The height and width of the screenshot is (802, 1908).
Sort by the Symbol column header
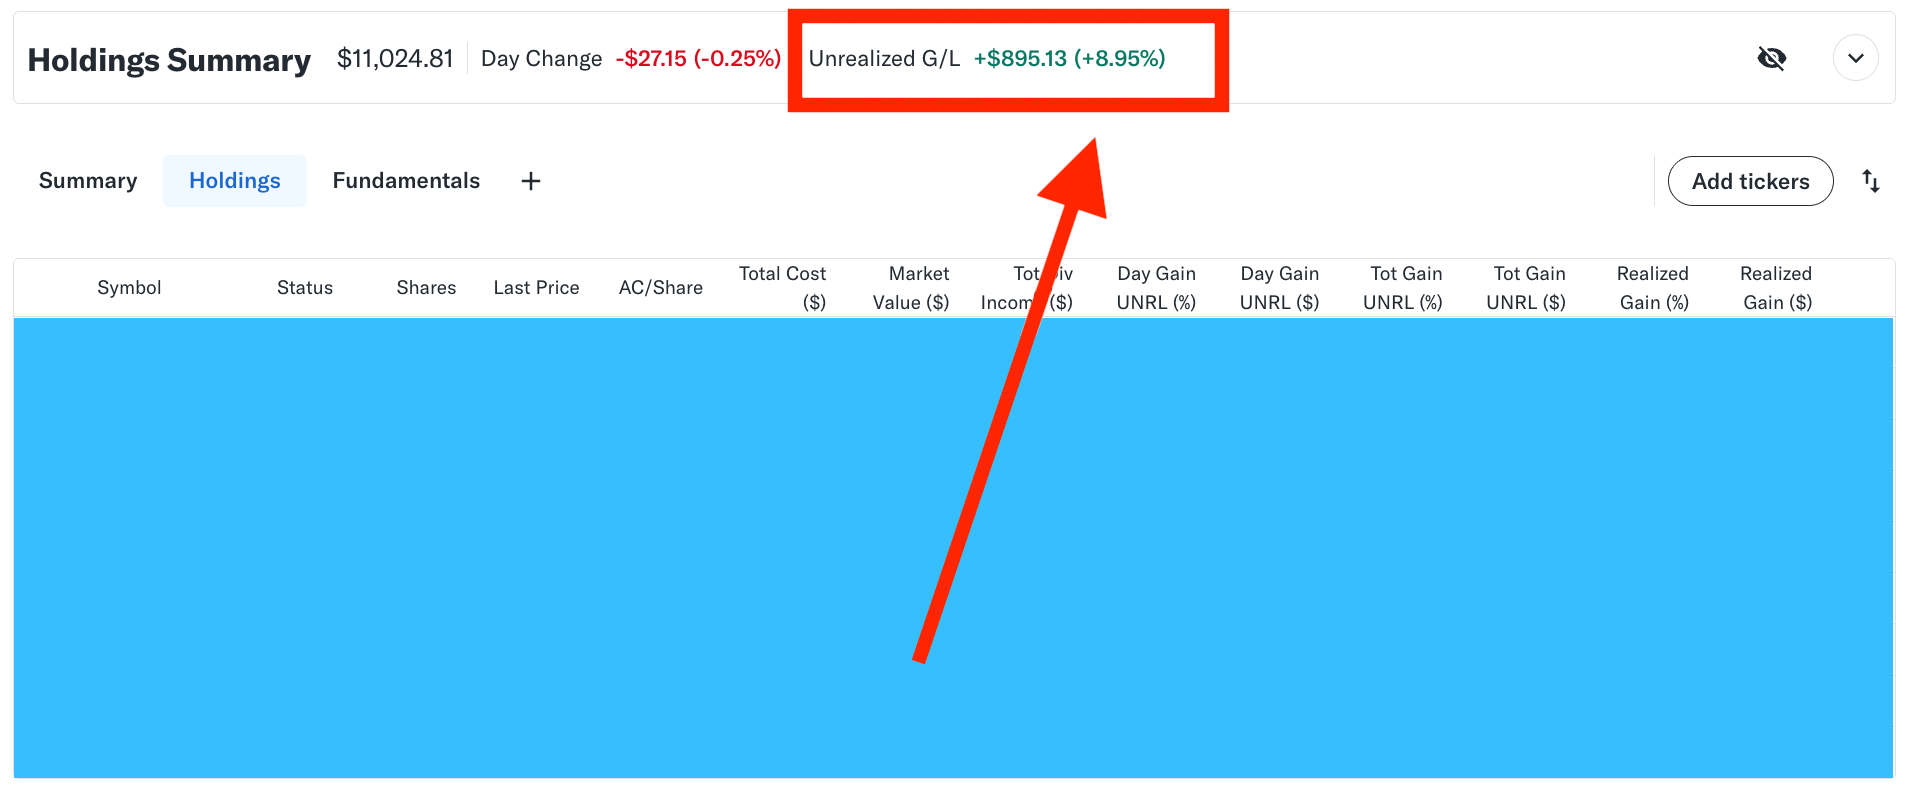pyautogui.click(x=129, y=288)
